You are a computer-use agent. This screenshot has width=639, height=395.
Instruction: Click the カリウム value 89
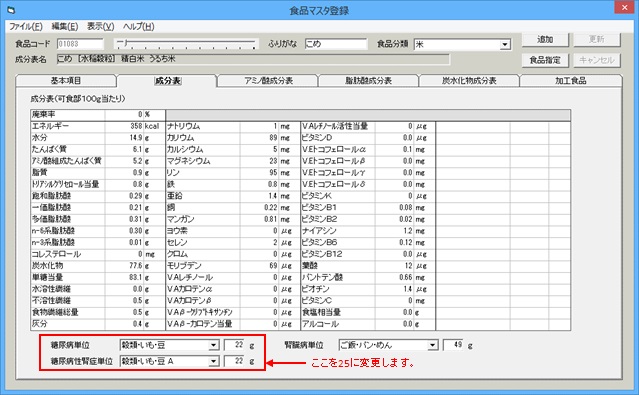click(x=259, y=138)
